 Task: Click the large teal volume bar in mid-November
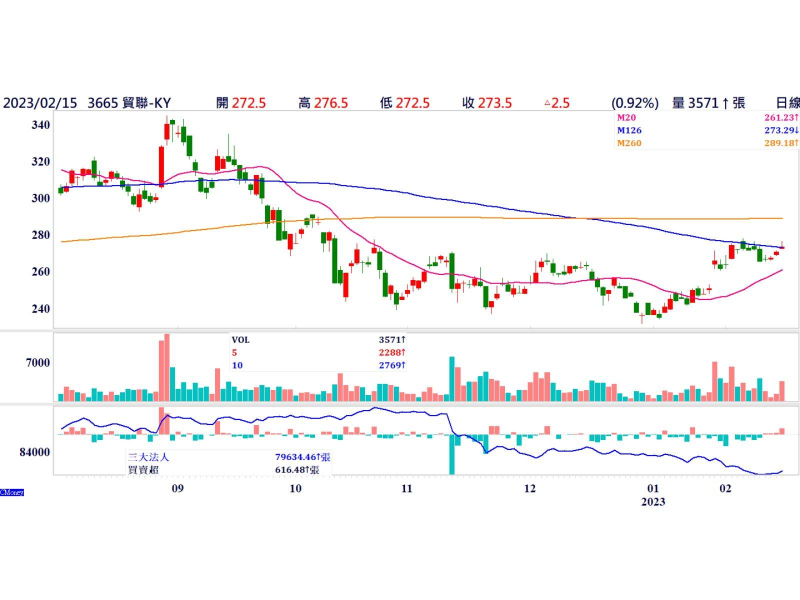tap(452, 379)
